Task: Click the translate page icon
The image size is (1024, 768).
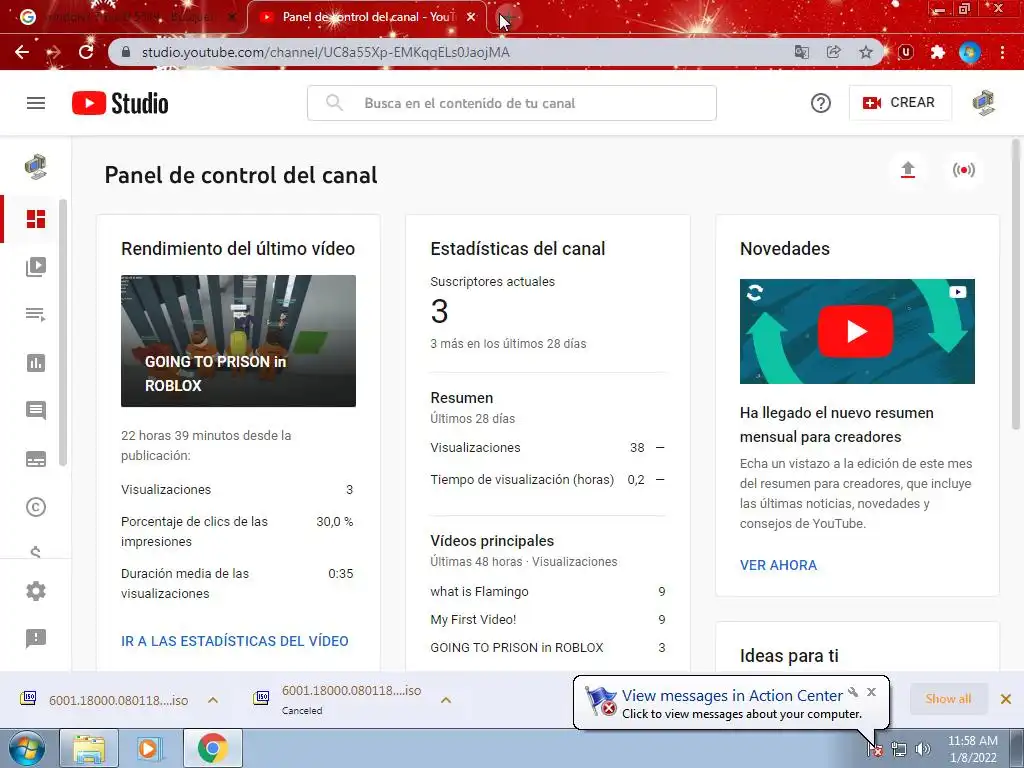Action: (801, 52)
